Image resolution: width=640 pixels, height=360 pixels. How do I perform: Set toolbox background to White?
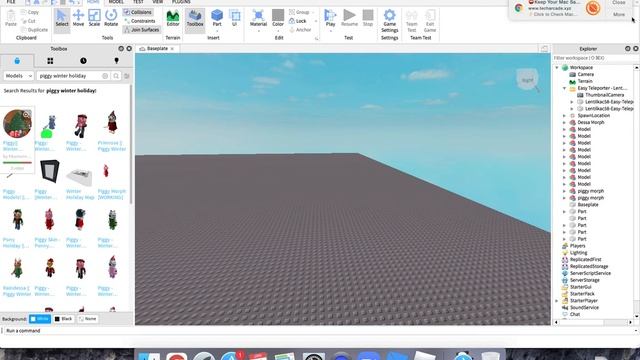40,319
